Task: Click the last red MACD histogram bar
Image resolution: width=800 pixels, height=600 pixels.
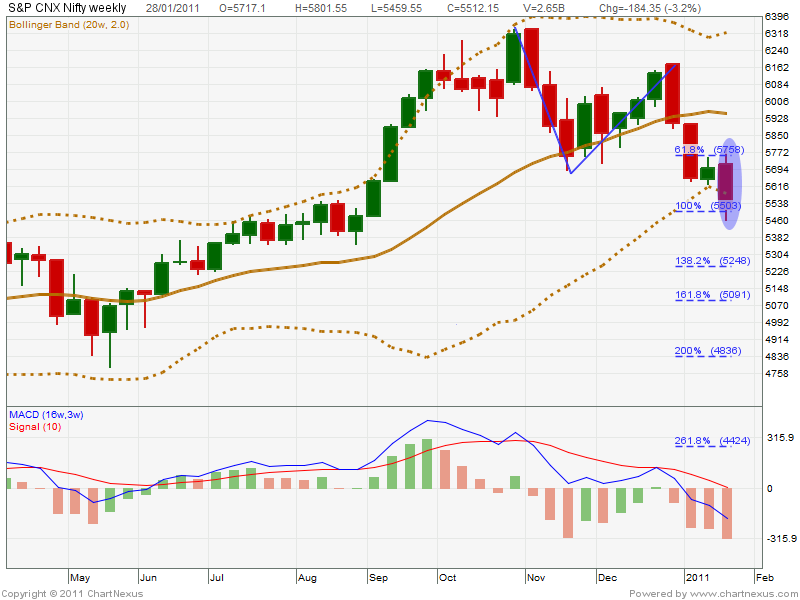Action: (x=727, y=513)
